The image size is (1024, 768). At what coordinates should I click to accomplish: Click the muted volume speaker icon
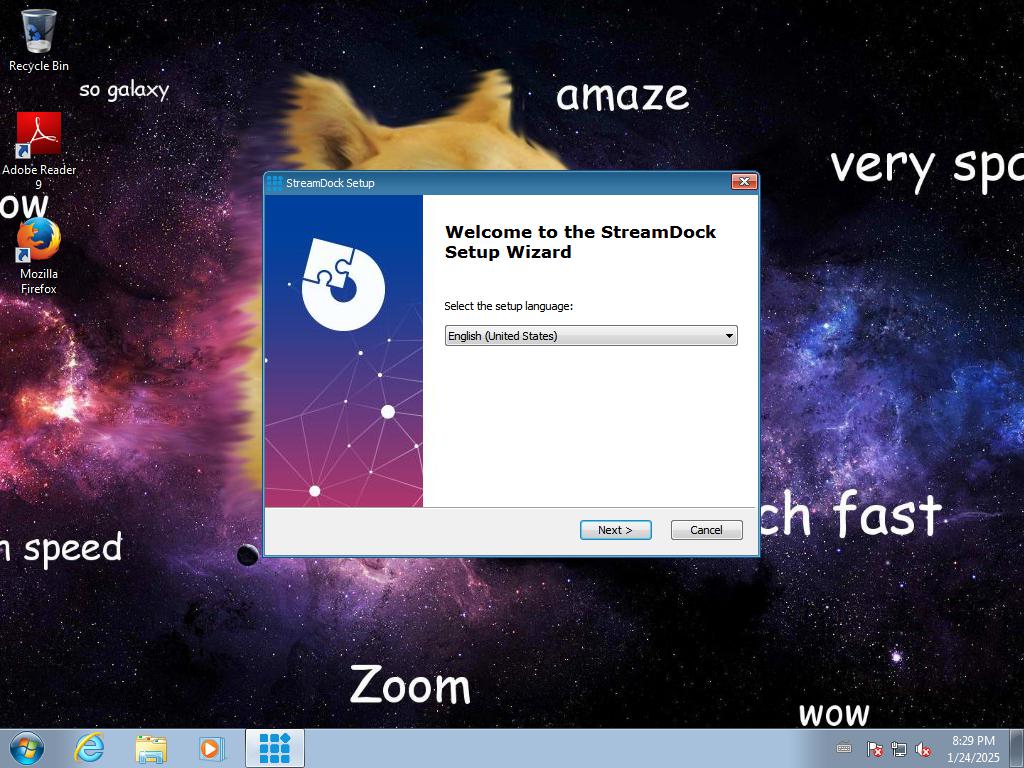pos(923,748)
